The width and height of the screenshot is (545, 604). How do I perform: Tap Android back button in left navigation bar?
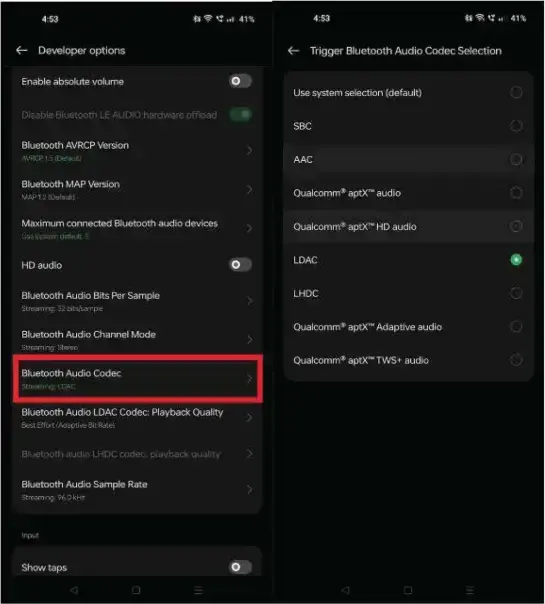pyautogui.click(x=74, y=590)
